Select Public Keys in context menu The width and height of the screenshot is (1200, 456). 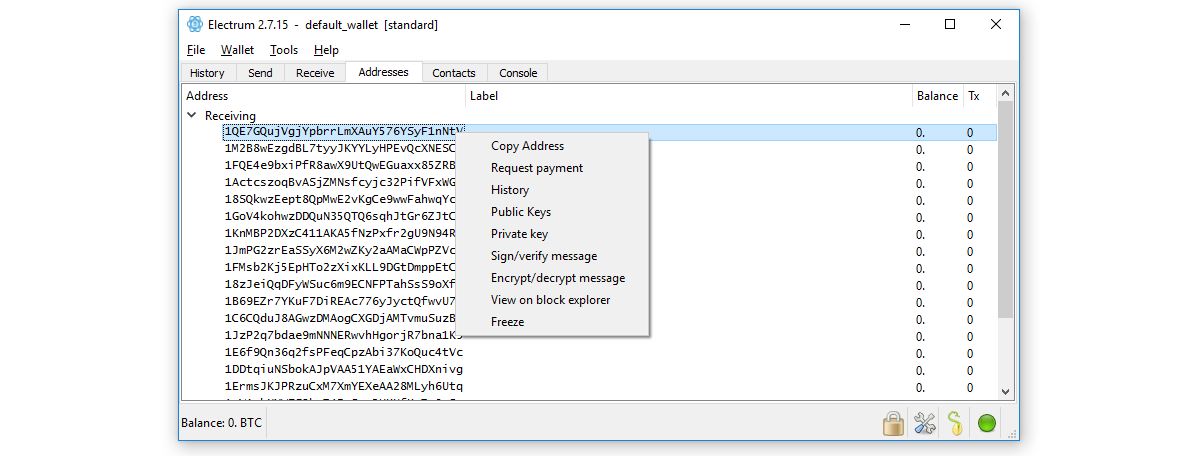point(552,212)
